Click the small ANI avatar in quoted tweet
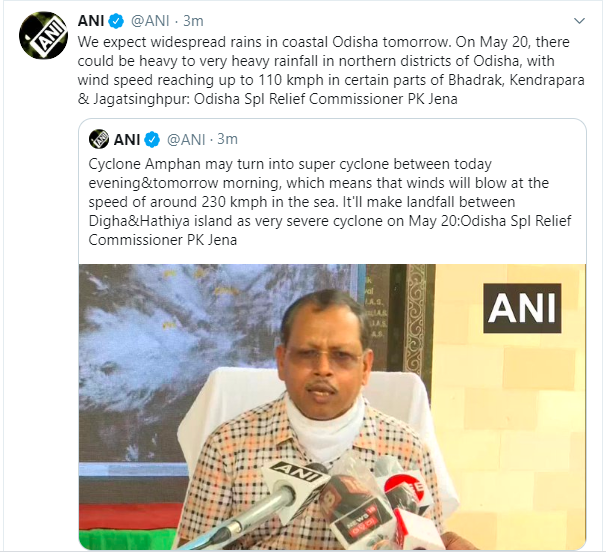The height and width of the screenshot is (555, 606). click(98, 139)
